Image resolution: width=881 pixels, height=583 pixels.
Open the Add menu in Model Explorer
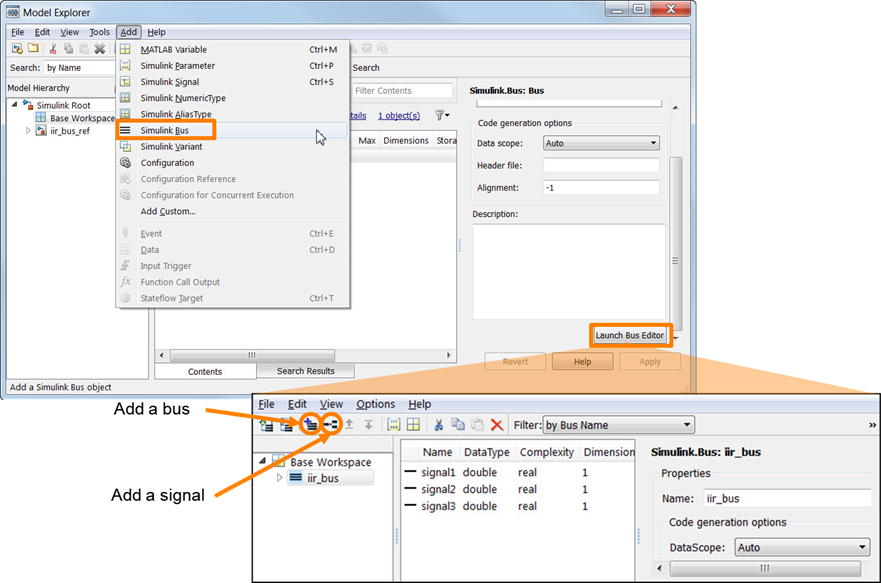pos(129,32)
